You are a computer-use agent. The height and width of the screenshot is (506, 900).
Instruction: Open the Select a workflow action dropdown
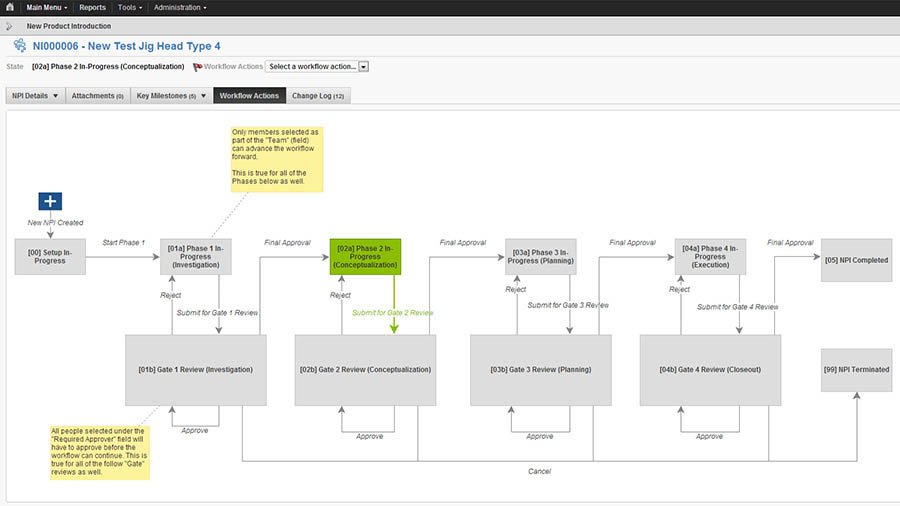pos(317,67)
